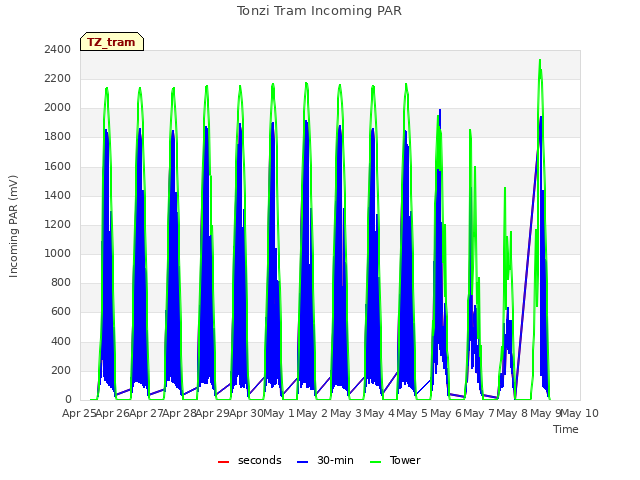
Task: Toggle the 30-min legend label
Action: point(335,460)
